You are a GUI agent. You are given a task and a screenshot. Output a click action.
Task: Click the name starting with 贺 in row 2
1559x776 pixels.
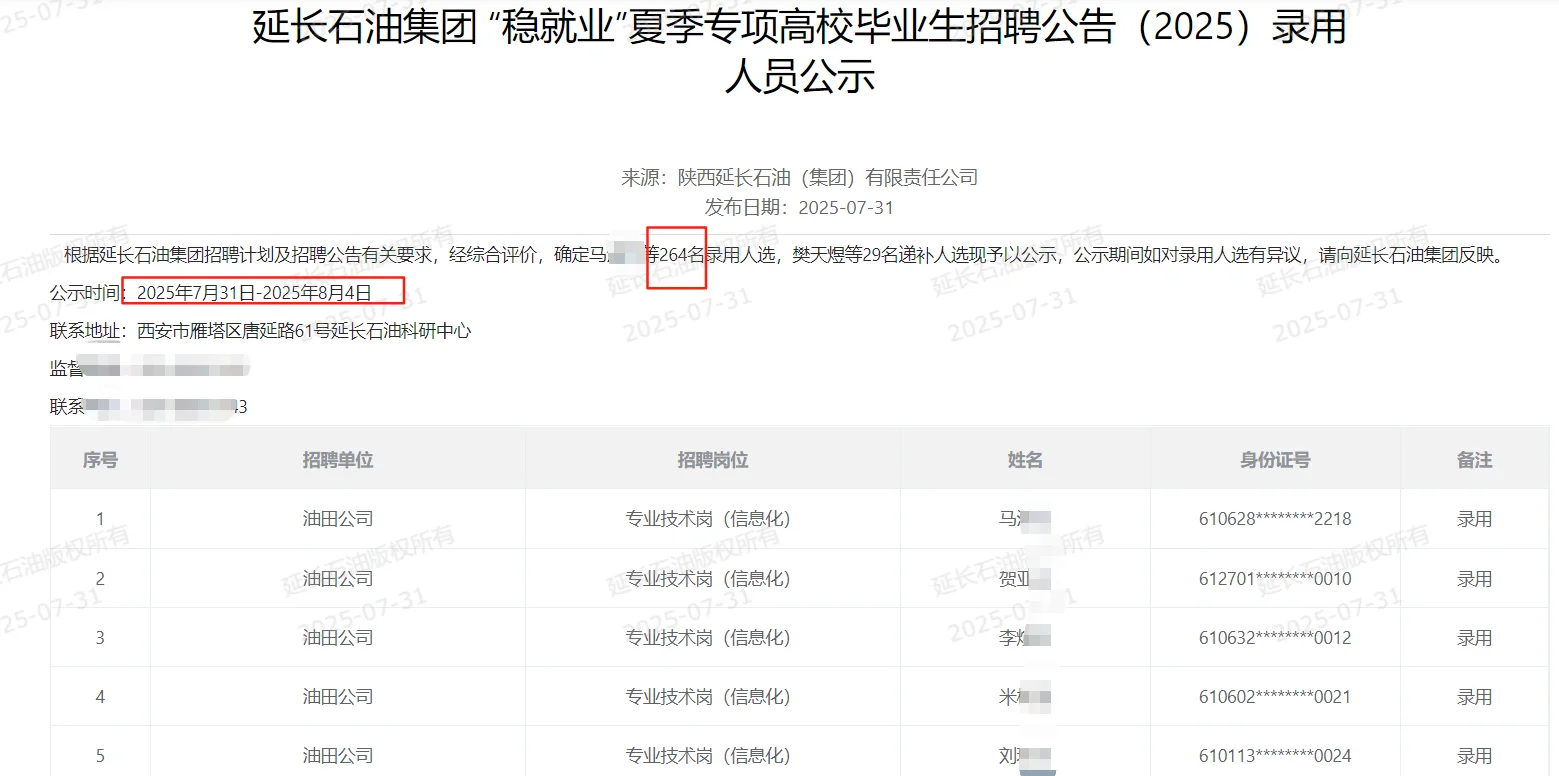[1025, 578]
